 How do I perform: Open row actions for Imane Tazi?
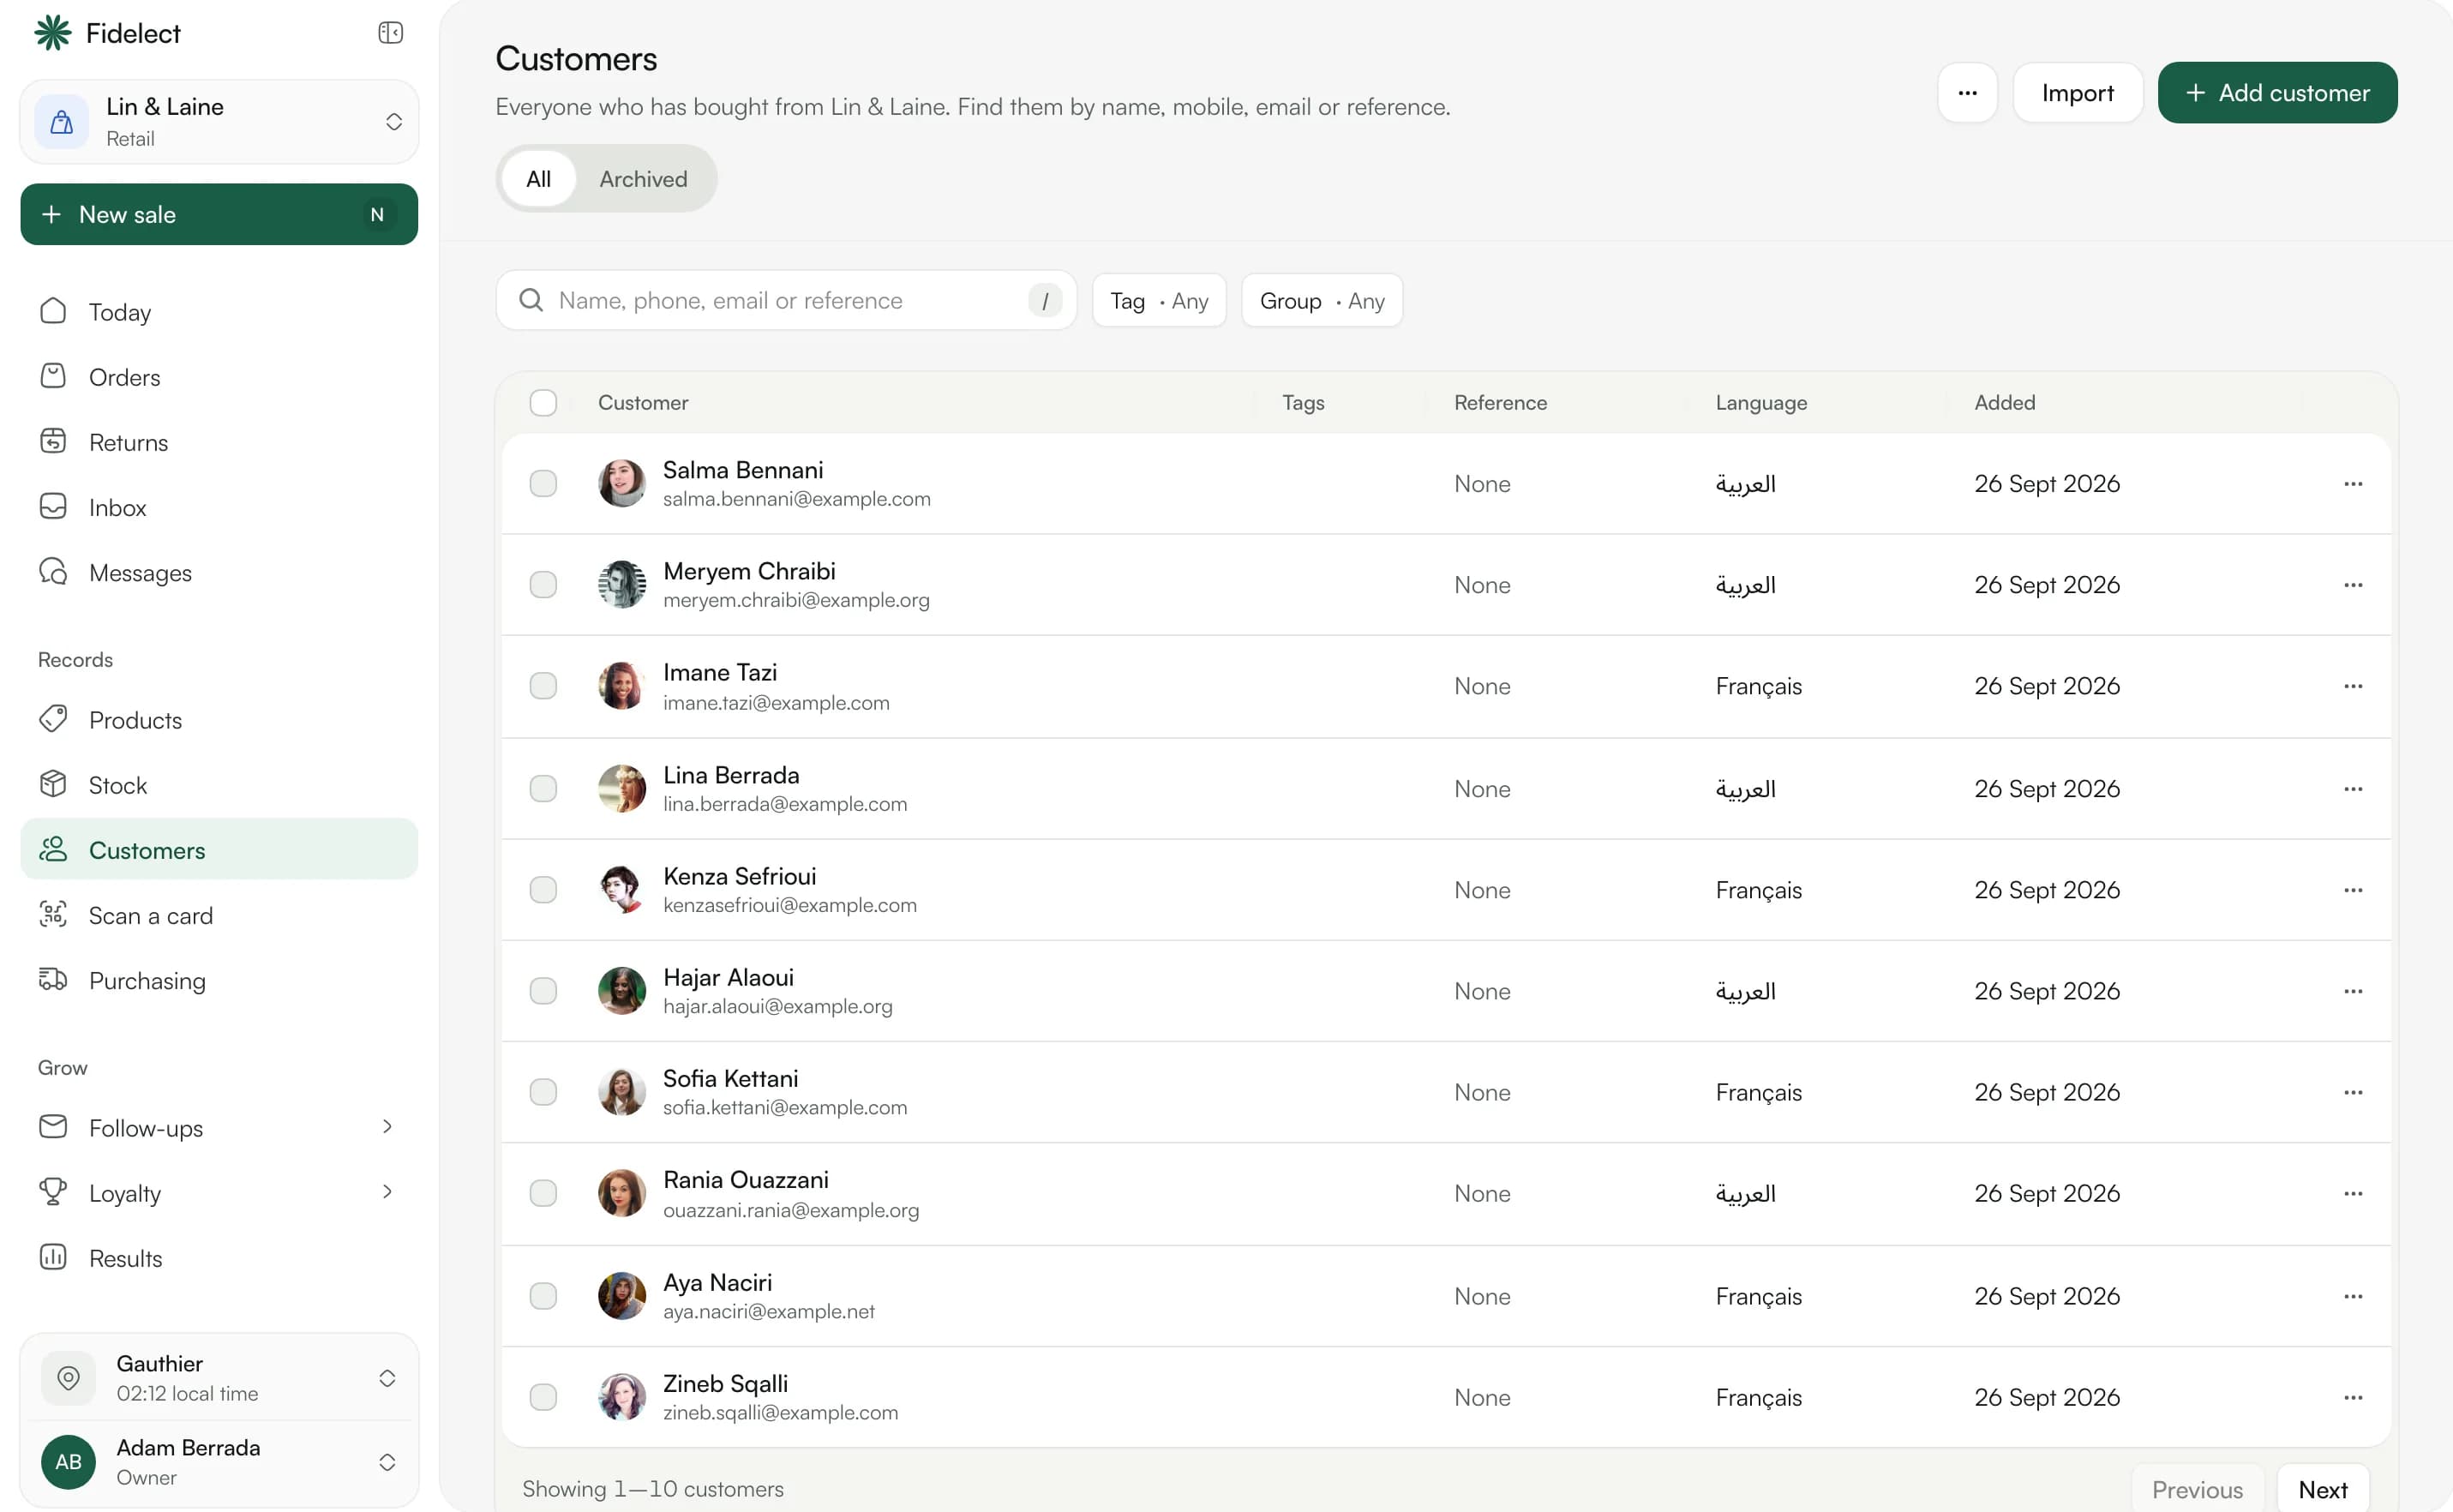[2352, 686]
